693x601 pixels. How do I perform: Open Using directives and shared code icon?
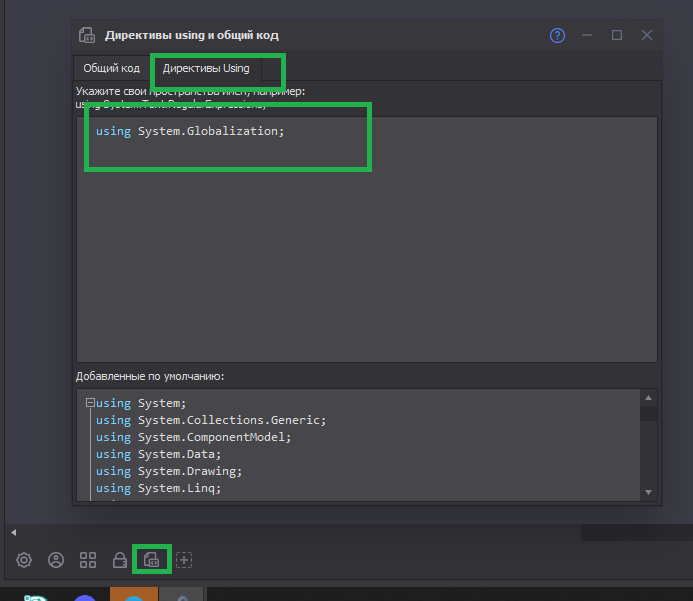tap(151, 560)
